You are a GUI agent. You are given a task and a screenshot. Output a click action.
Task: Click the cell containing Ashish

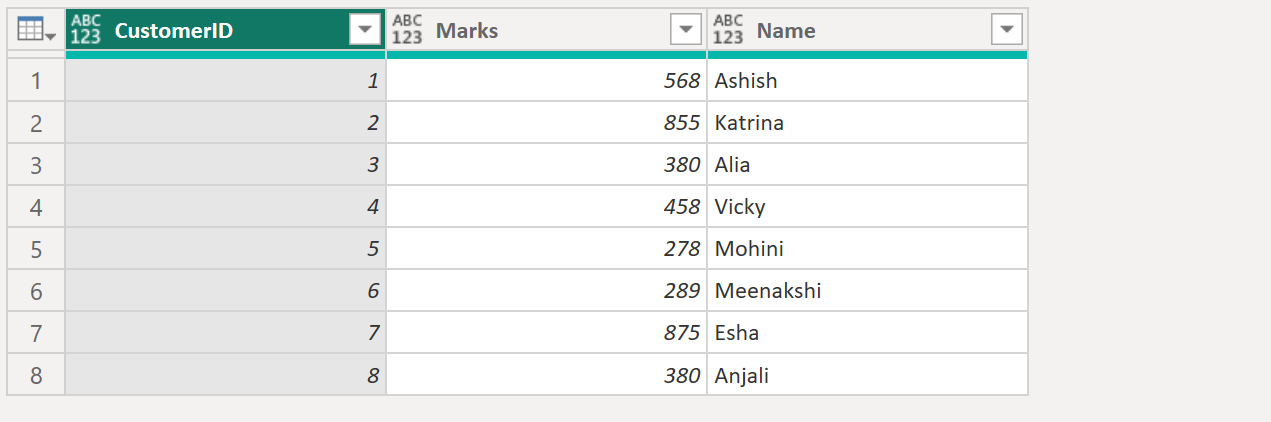pyautogui.click(x=746, y=81)
